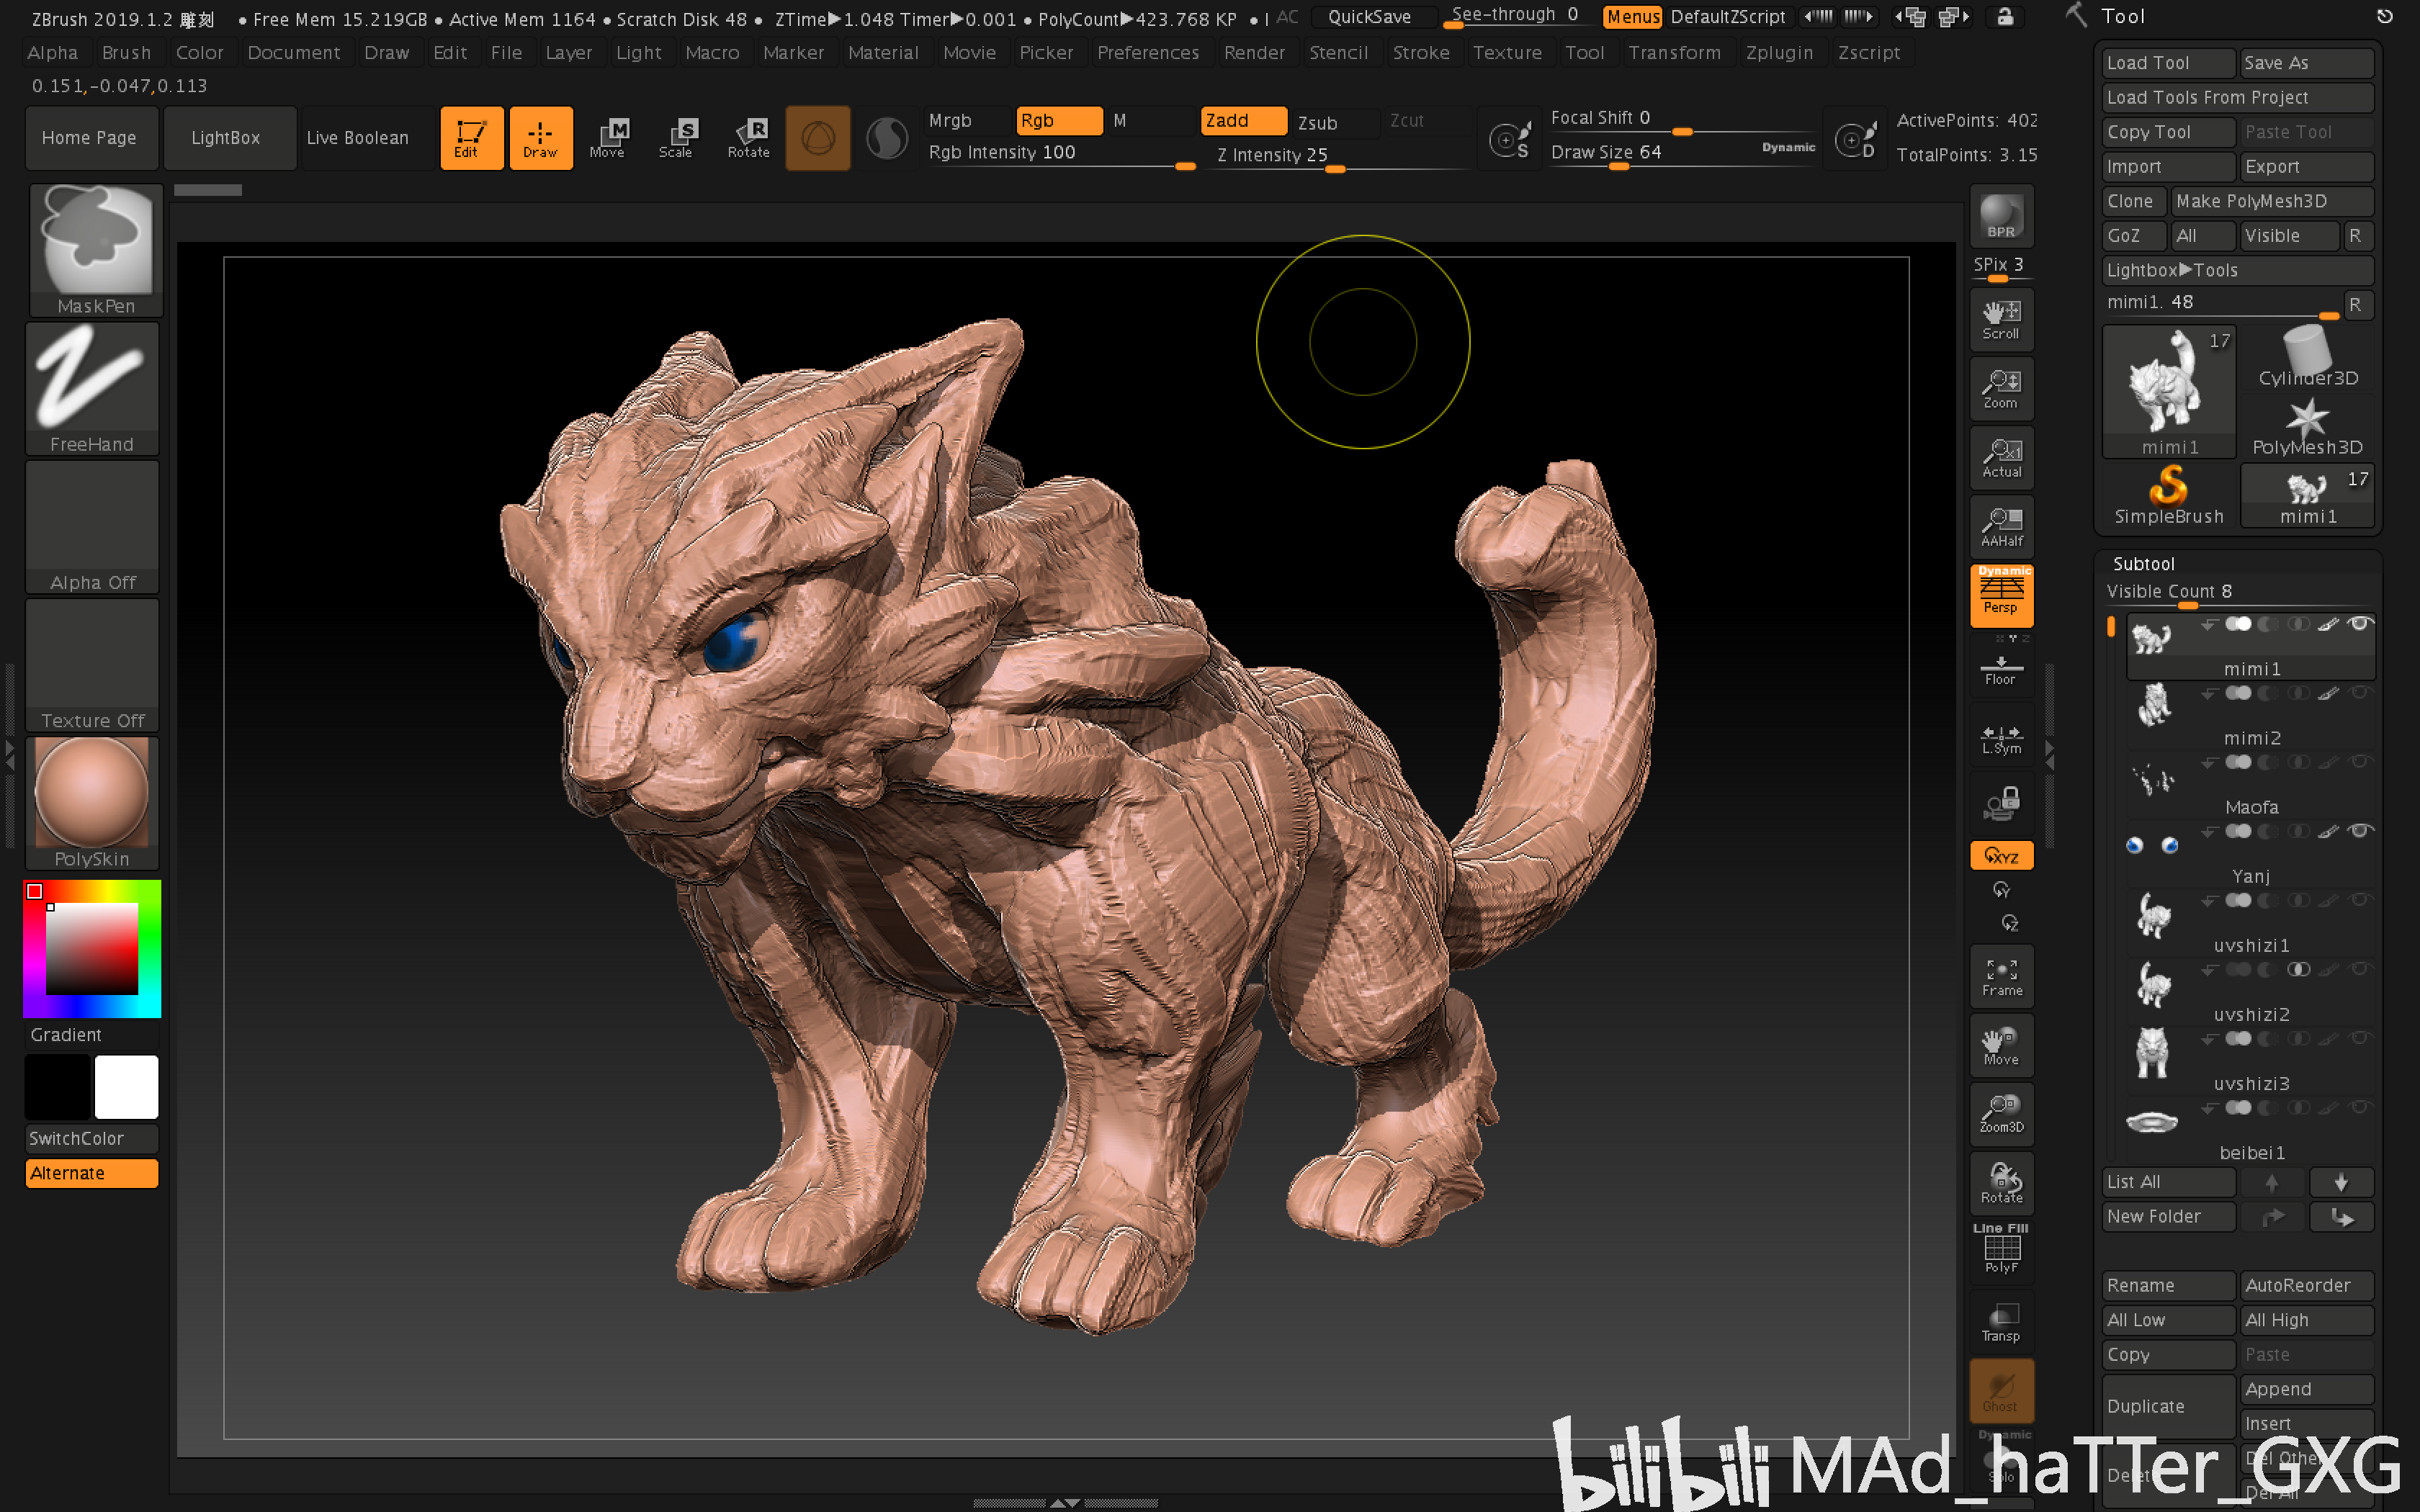The image size is (2420, 1512).
Task: Open the Transform menu
Action: click(x=1674, y=53)
